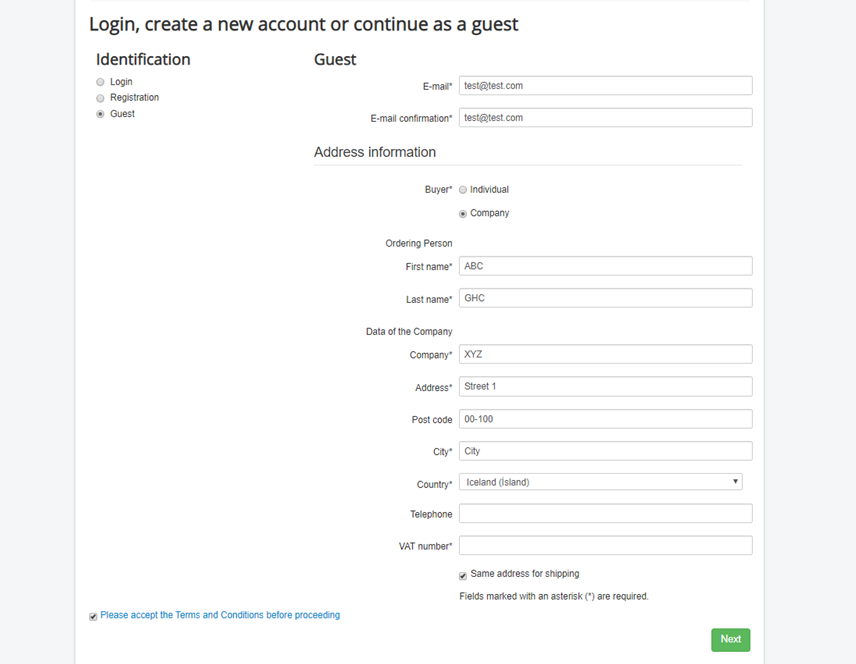
Task: Toggle Same address for shipping checkbox
Action: click(x=463, y=575)
